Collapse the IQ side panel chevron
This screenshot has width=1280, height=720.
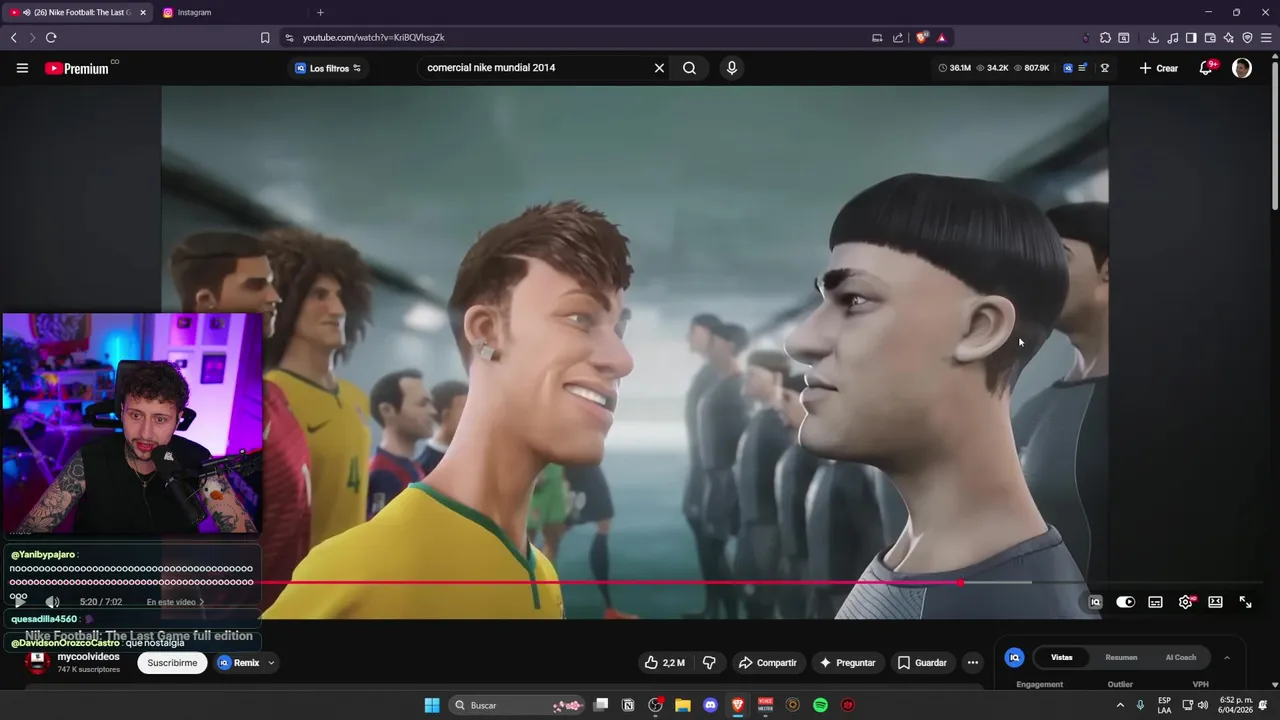[x=1227, y=658]
